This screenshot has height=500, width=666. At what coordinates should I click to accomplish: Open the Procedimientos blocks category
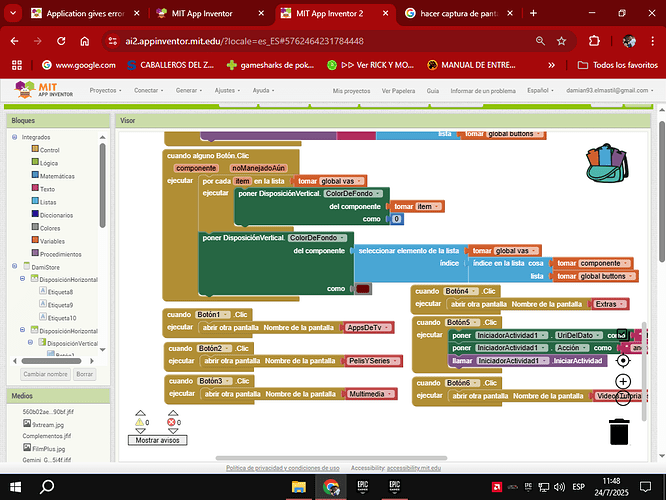61,254
